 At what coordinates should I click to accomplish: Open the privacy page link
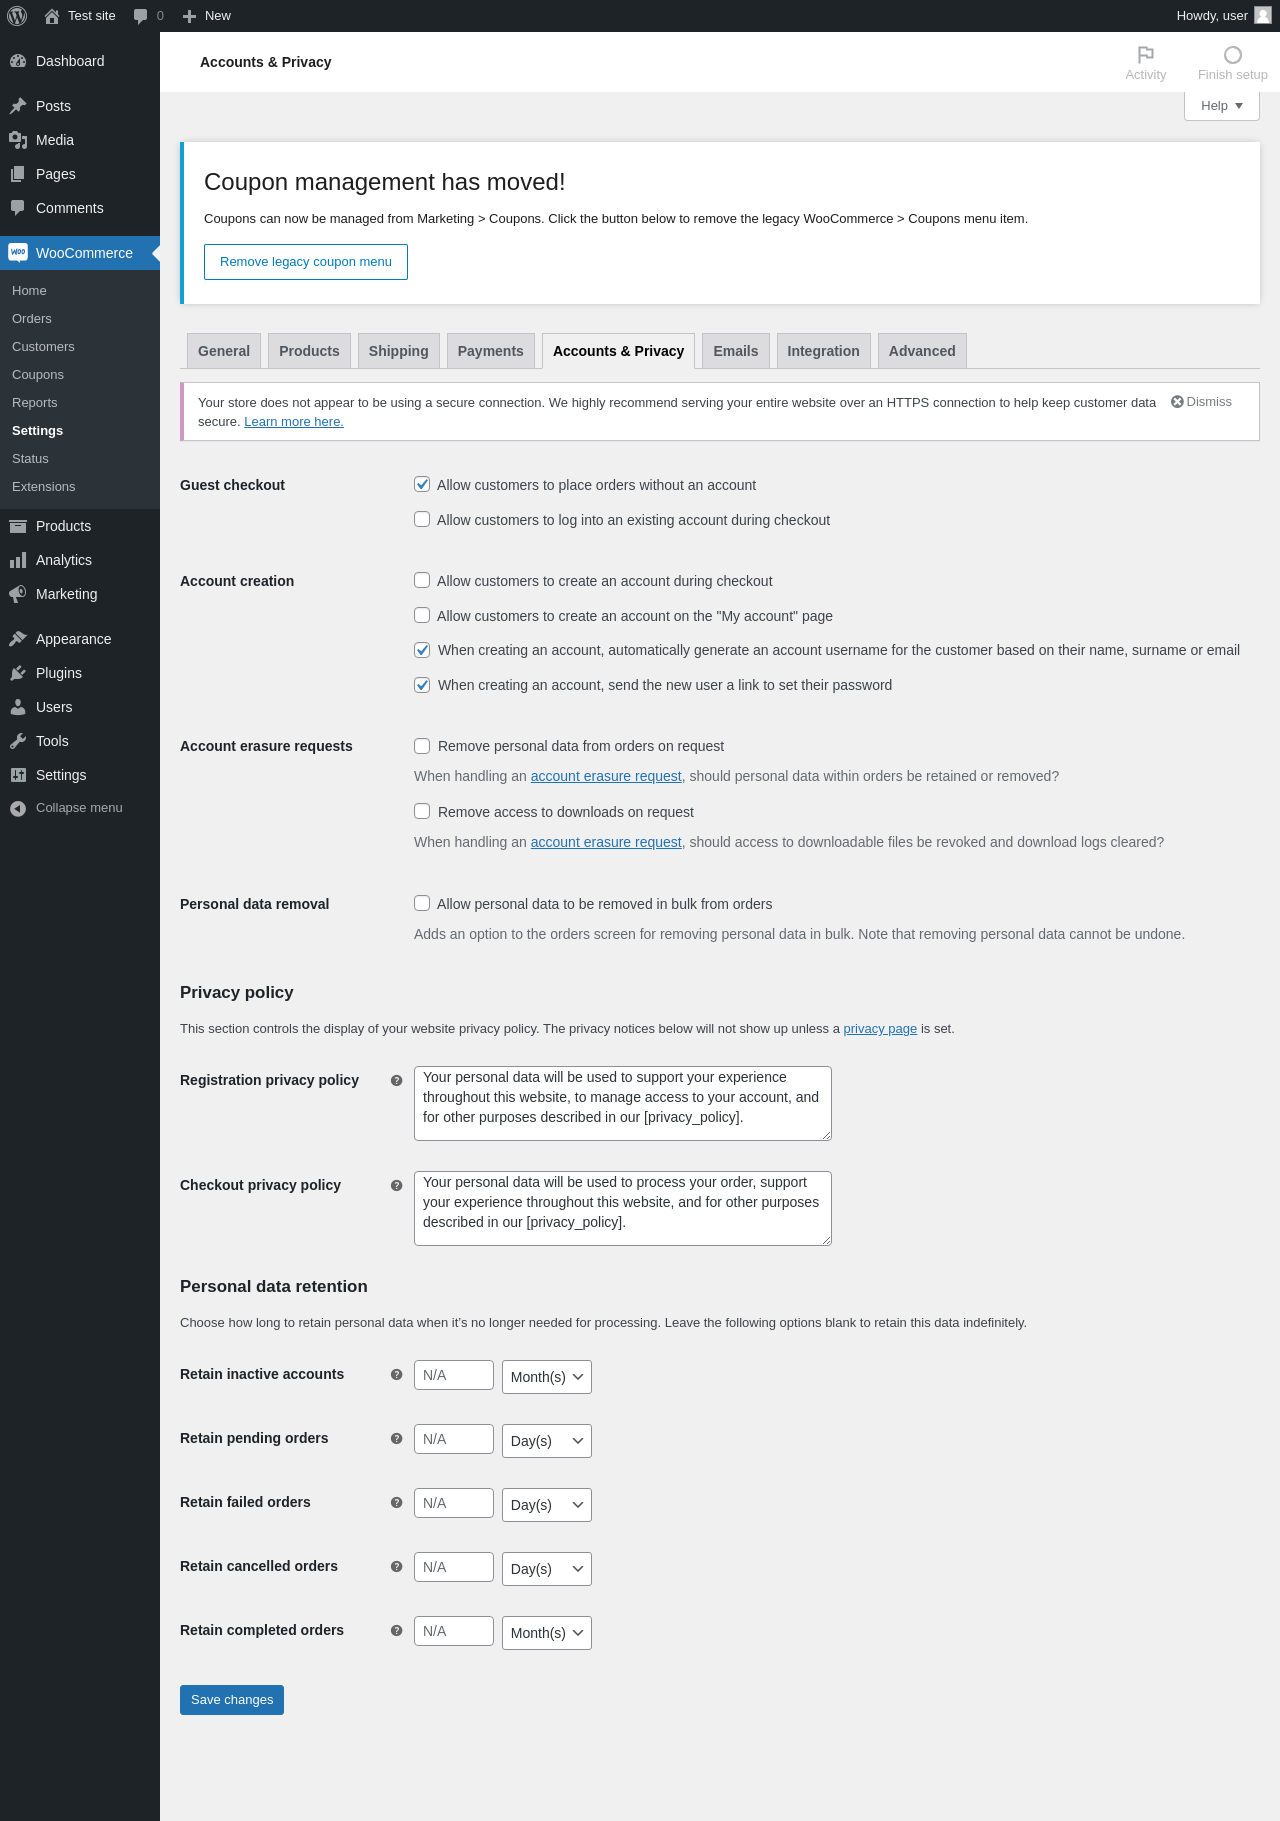coord(880,1029)
